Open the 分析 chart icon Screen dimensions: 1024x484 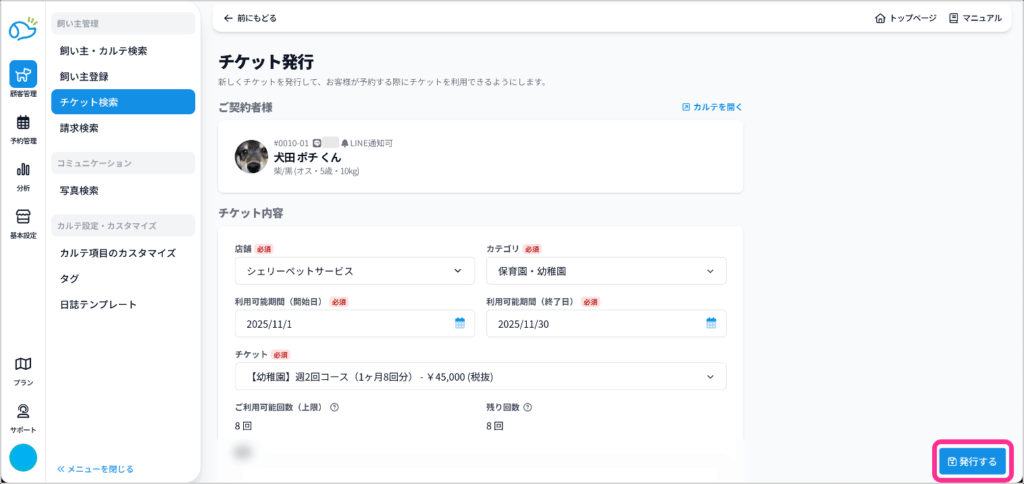[23, 174]
